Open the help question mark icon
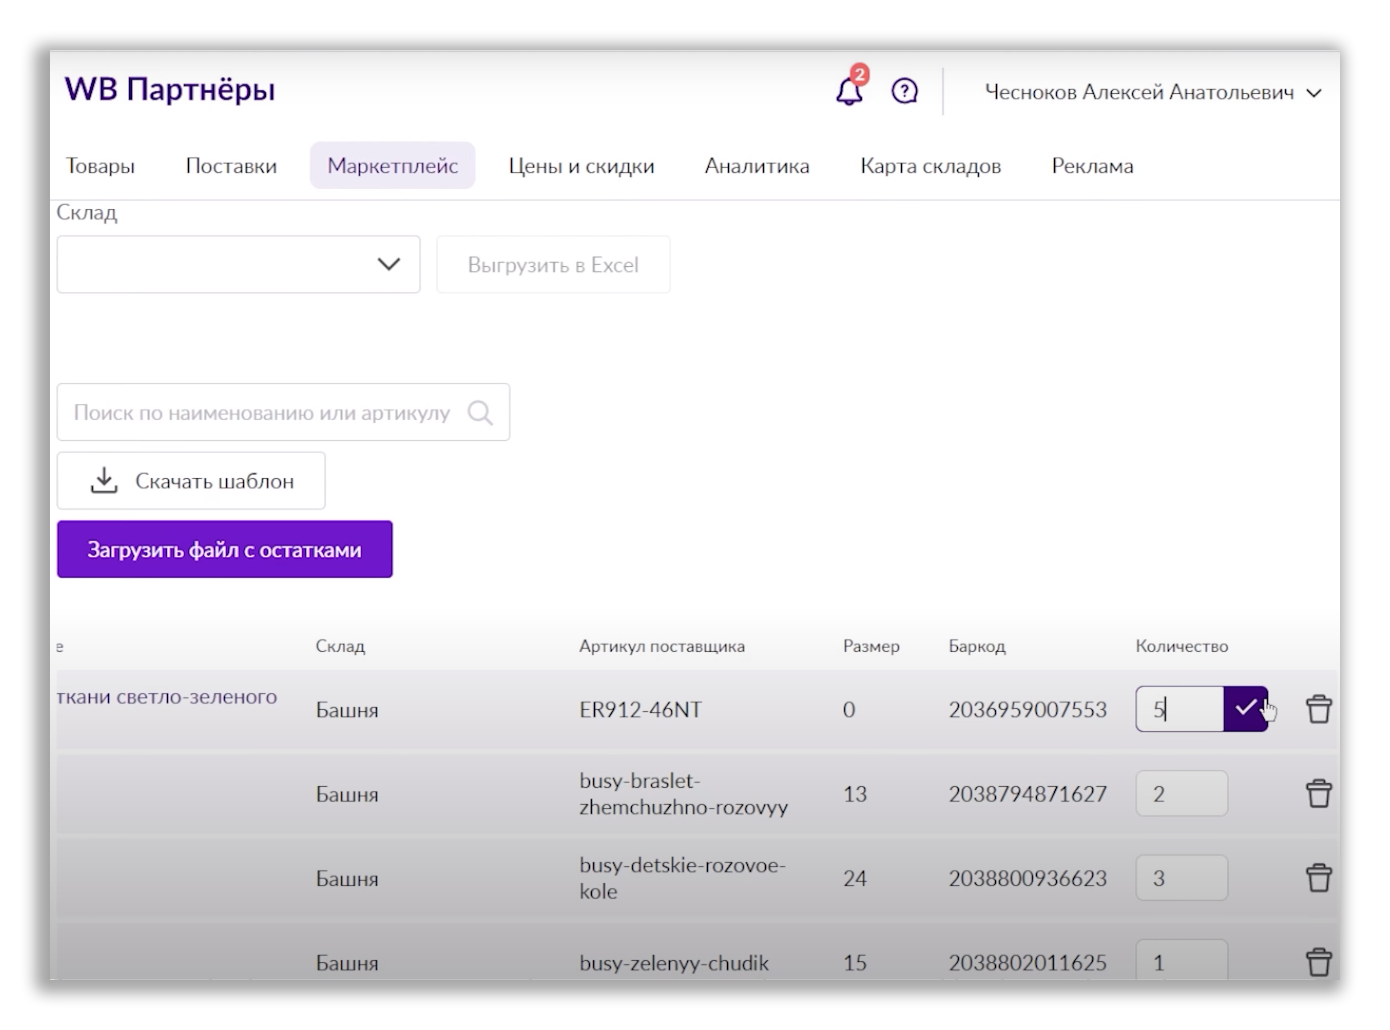 [x=904, y=91]
